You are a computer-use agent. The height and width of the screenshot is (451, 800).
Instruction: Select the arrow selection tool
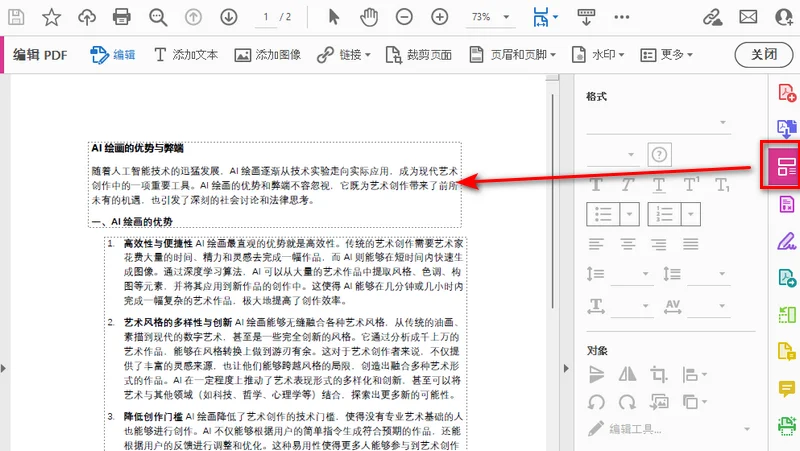[x=334, y=17]
